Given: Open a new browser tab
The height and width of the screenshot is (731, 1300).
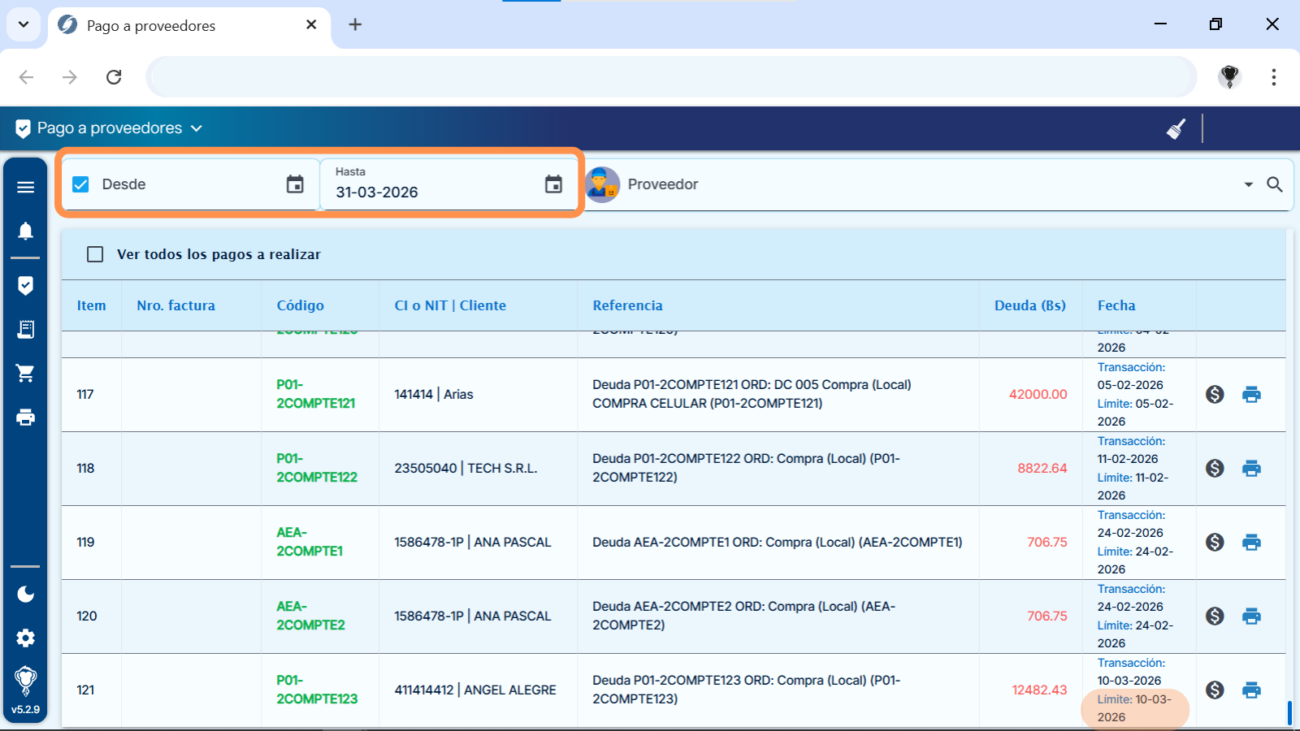Looking at the screenshot, I should (x=355, y=25).
